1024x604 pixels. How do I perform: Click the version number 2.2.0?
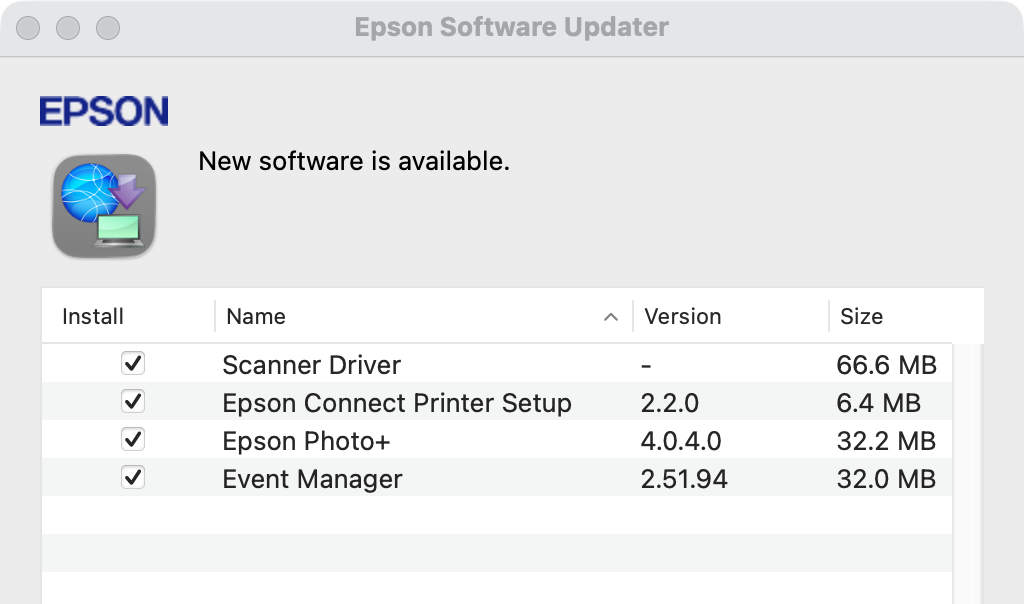click(669, 403)
